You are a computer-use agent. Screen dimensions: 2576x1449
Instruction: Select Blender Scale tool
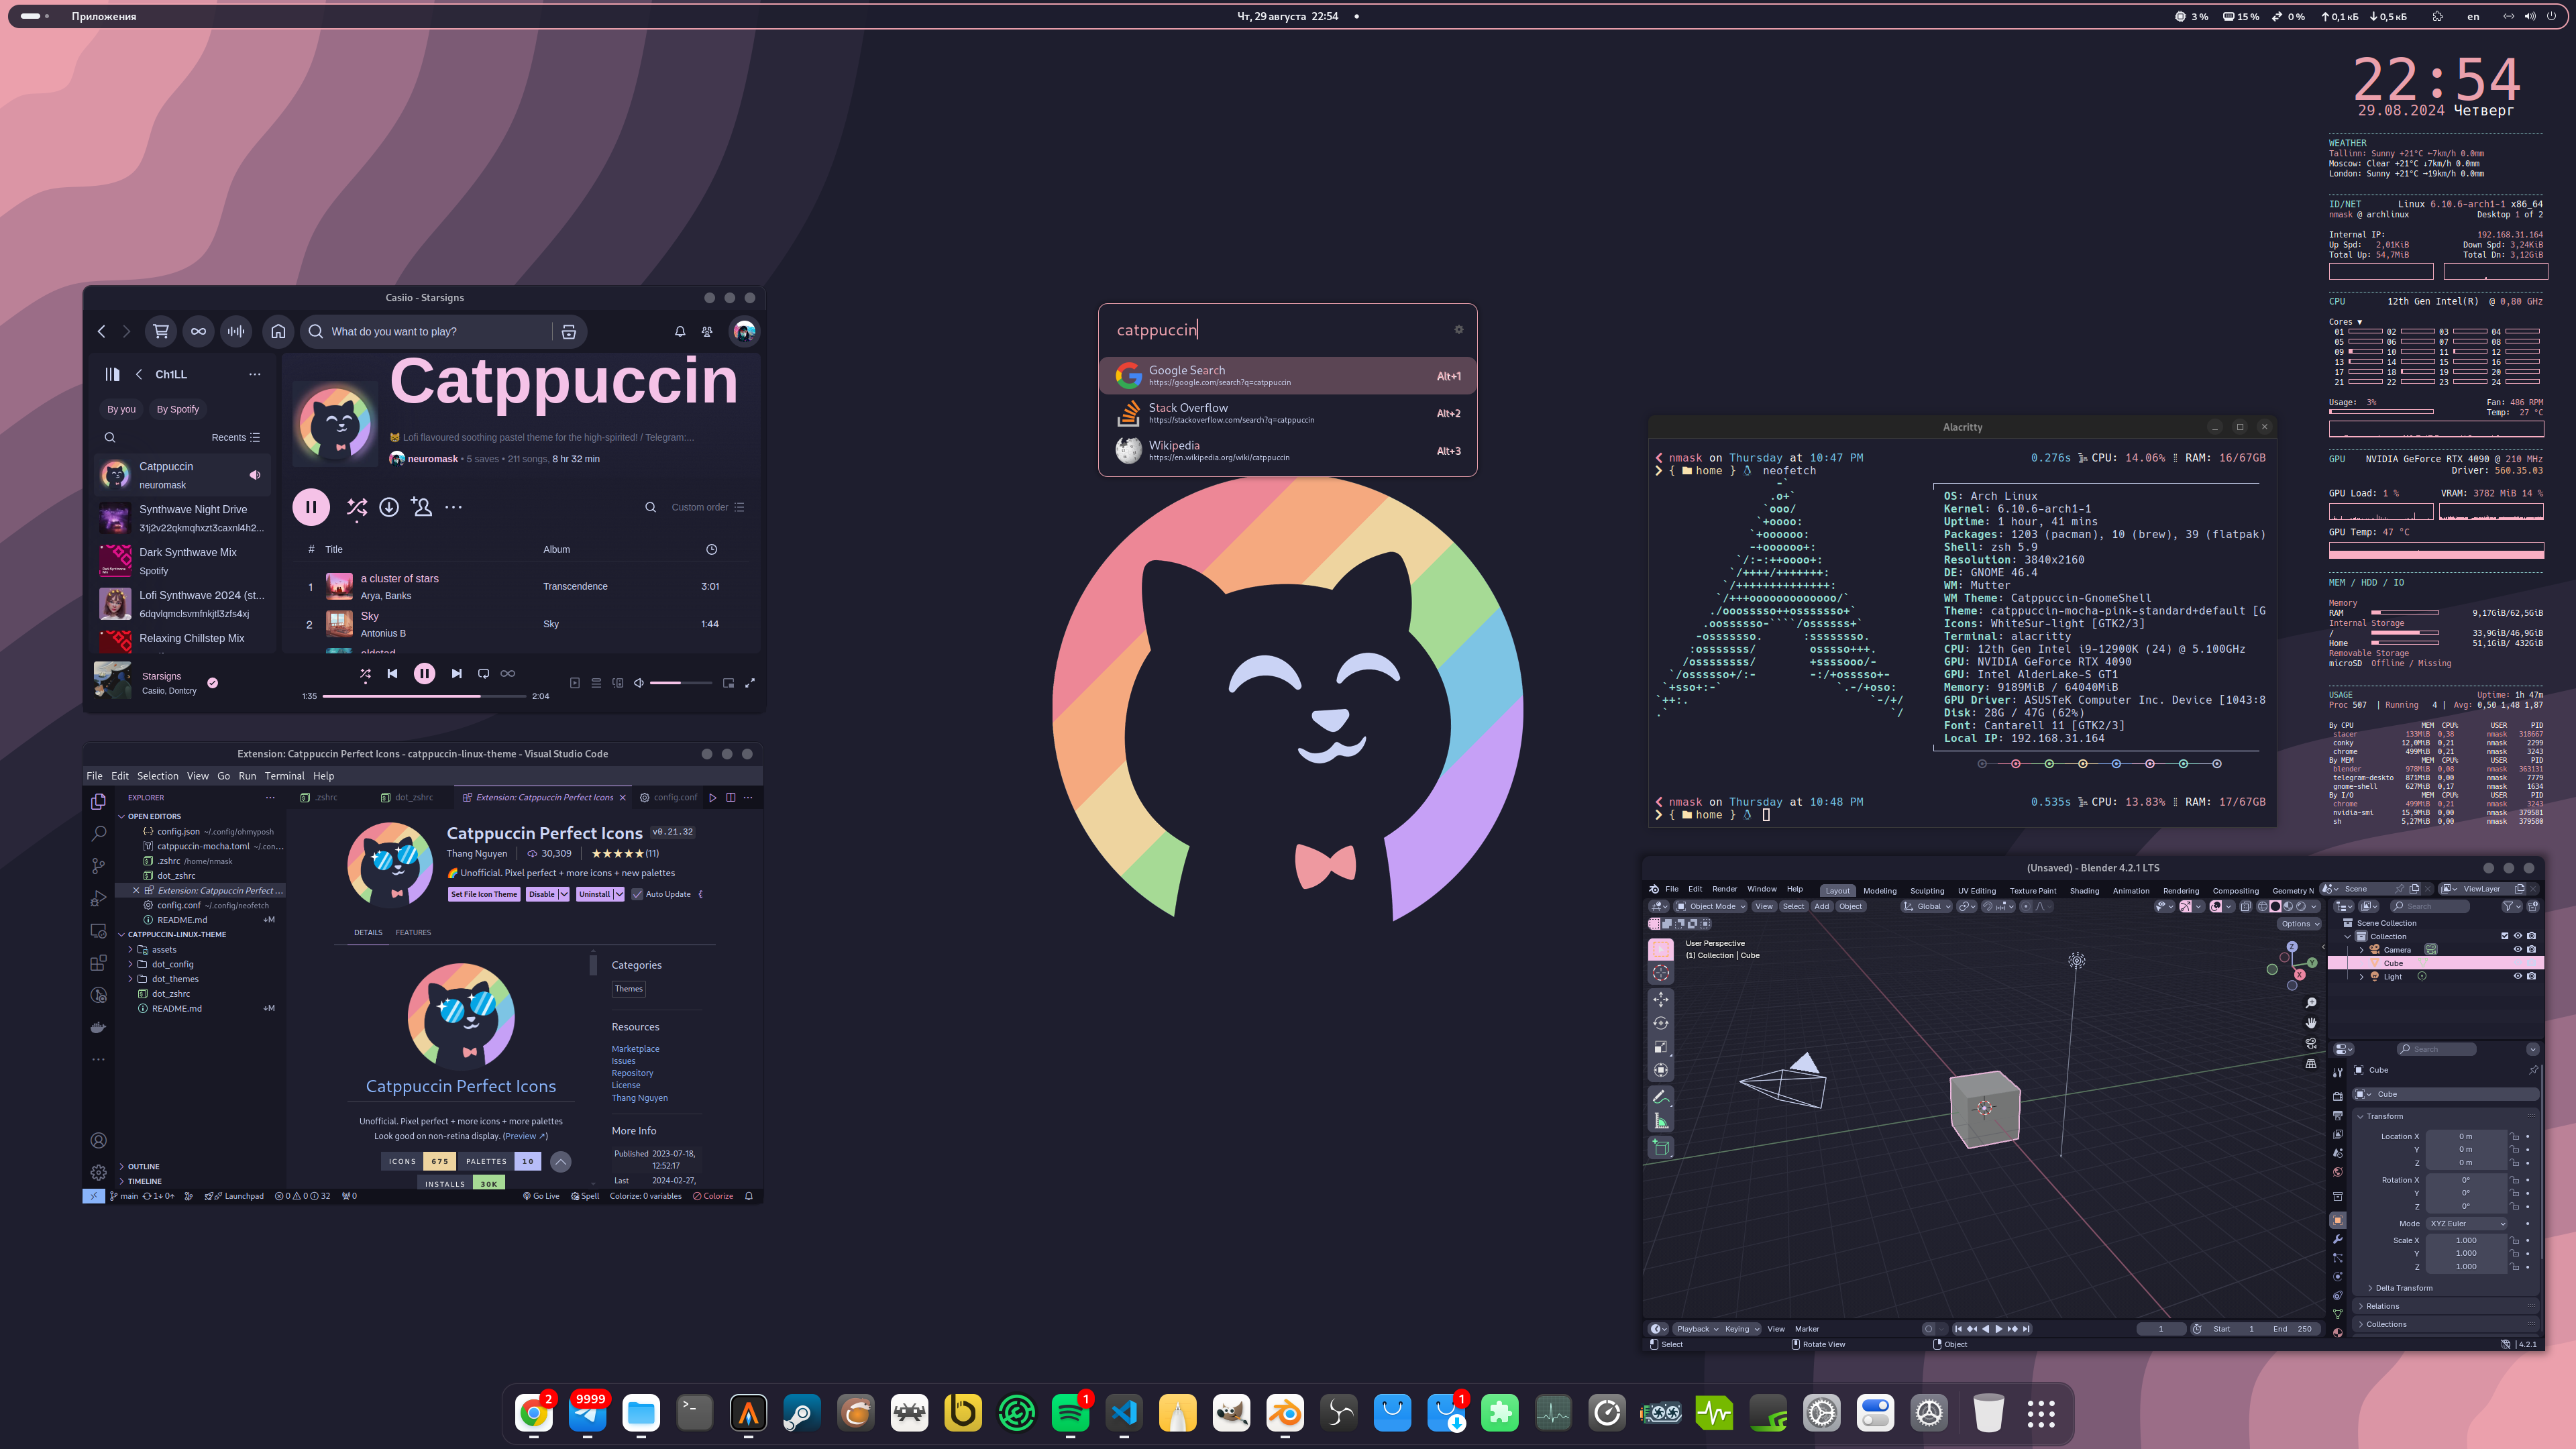pos(1661,1047)
